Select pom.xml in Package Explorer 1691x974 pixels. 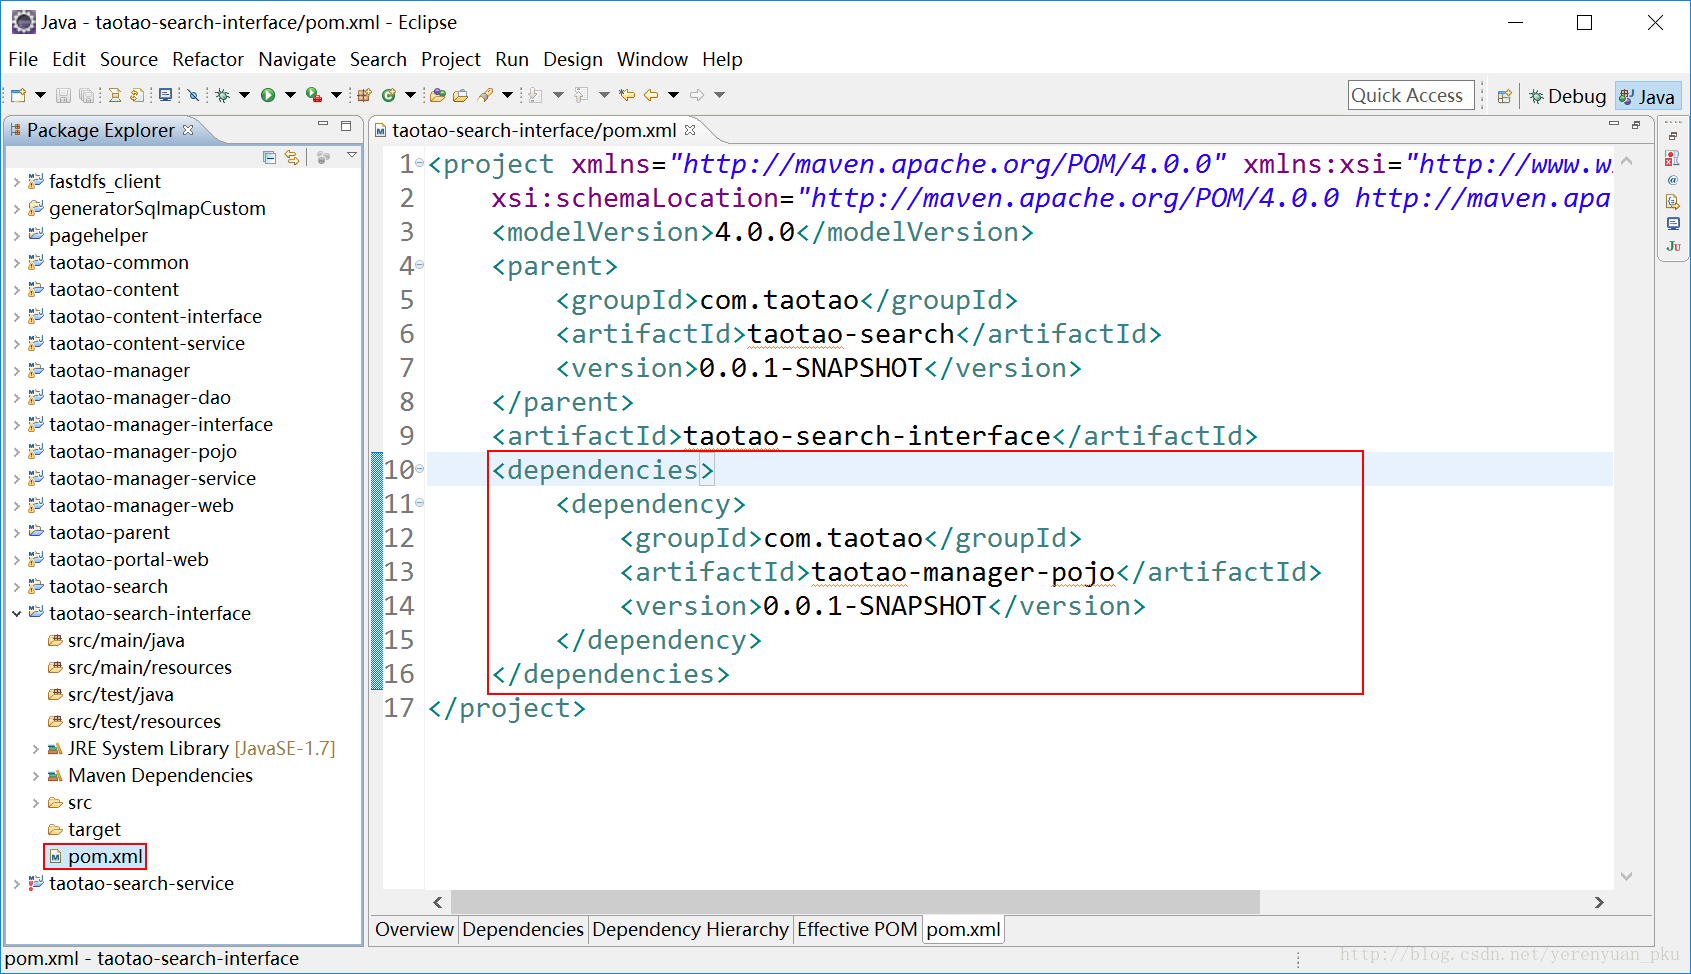[x=96, y=857]
